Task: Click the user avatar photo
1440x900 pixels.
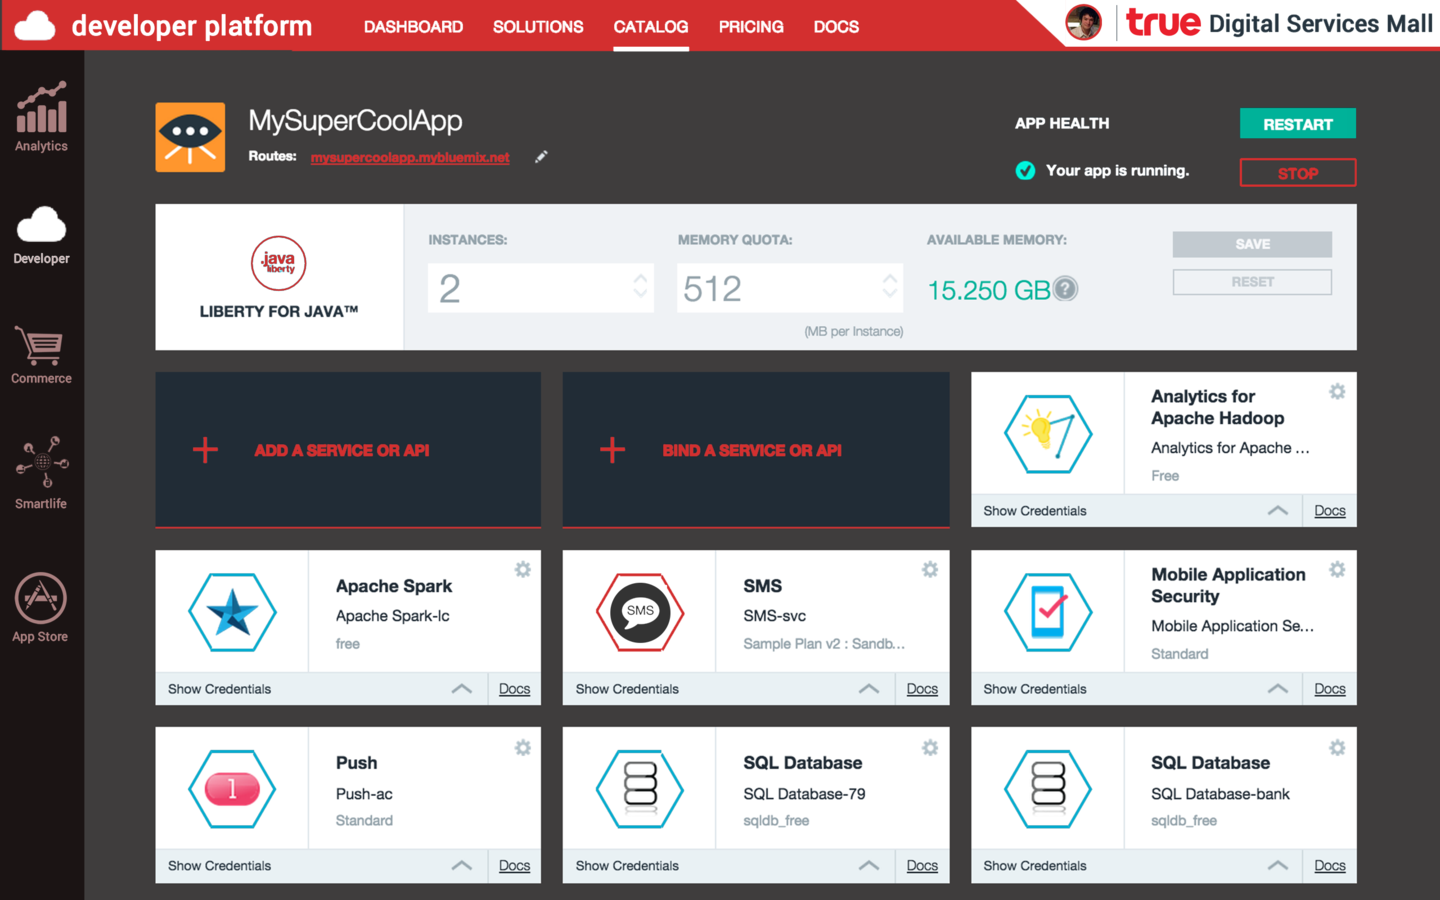Action: coord(1083,22)
